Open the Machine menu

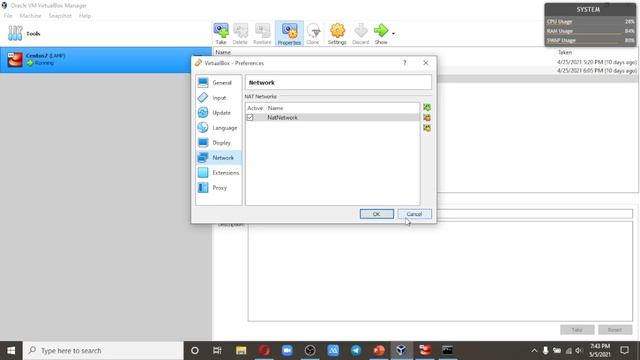coord(30,16)
